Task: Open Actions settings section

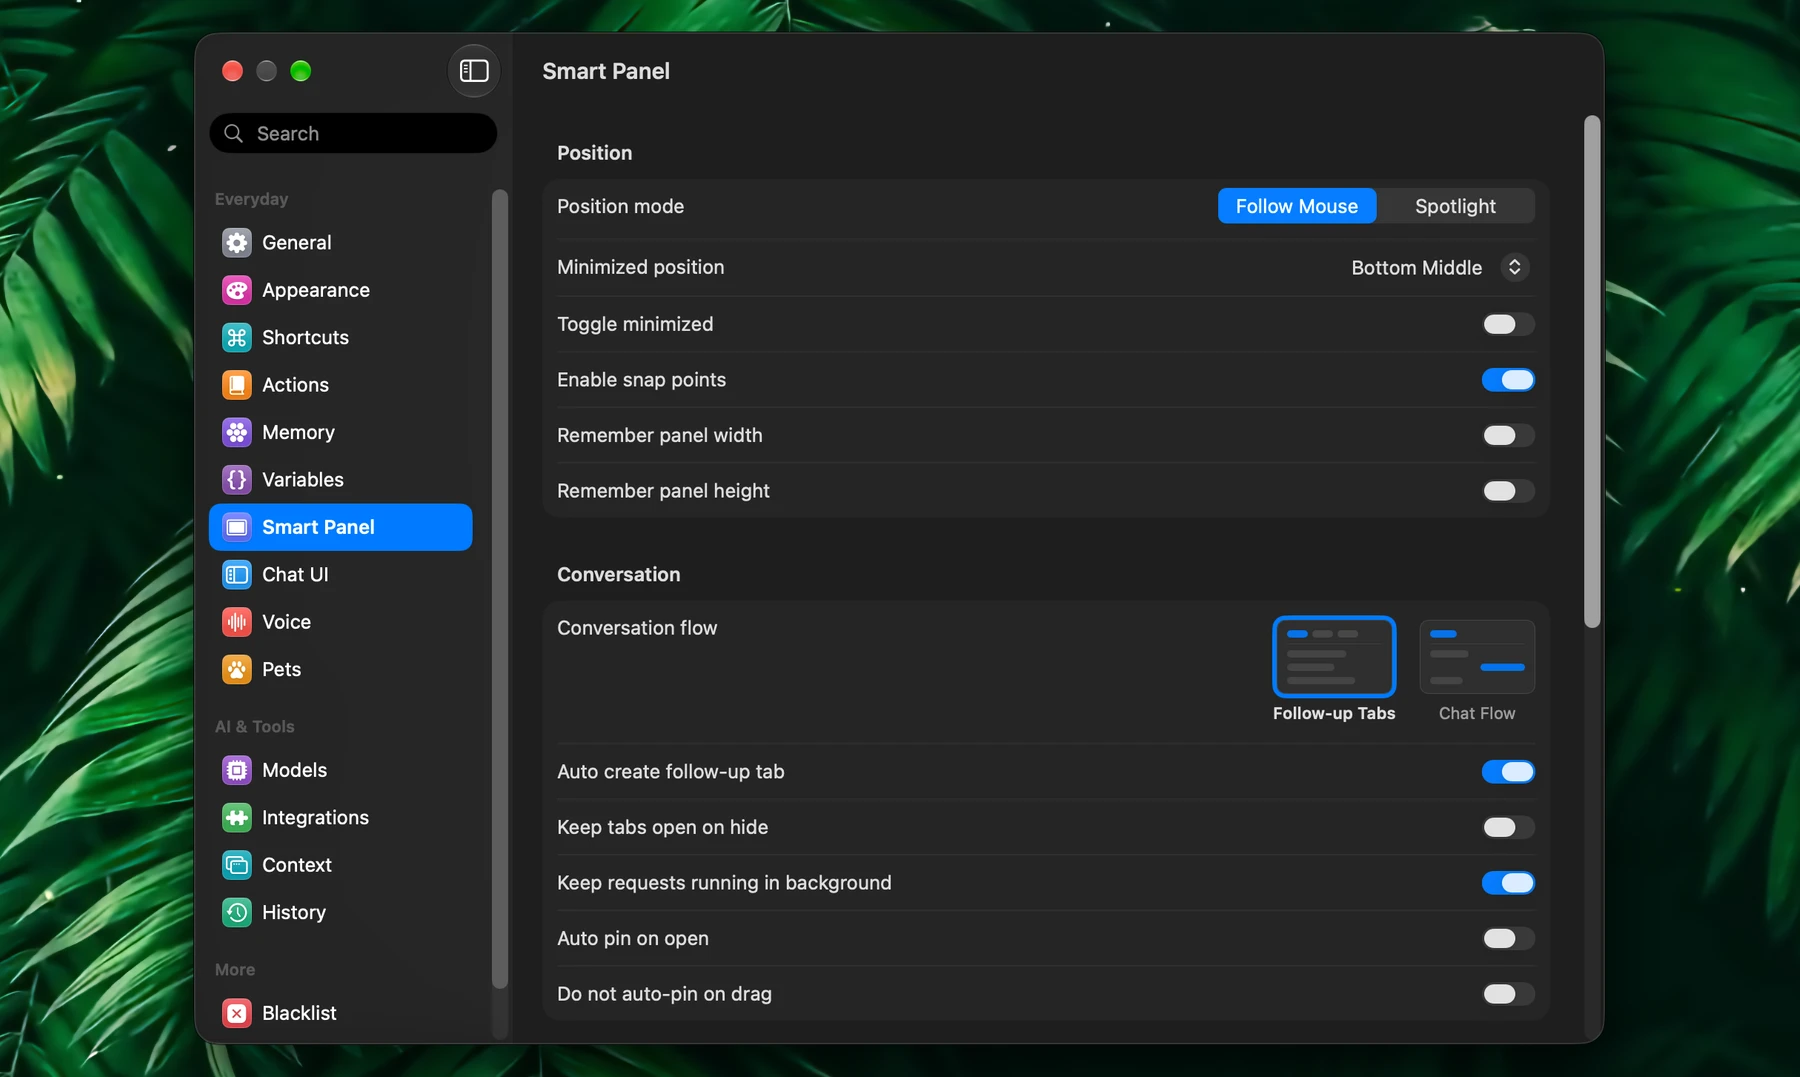Action: (340, 385)
